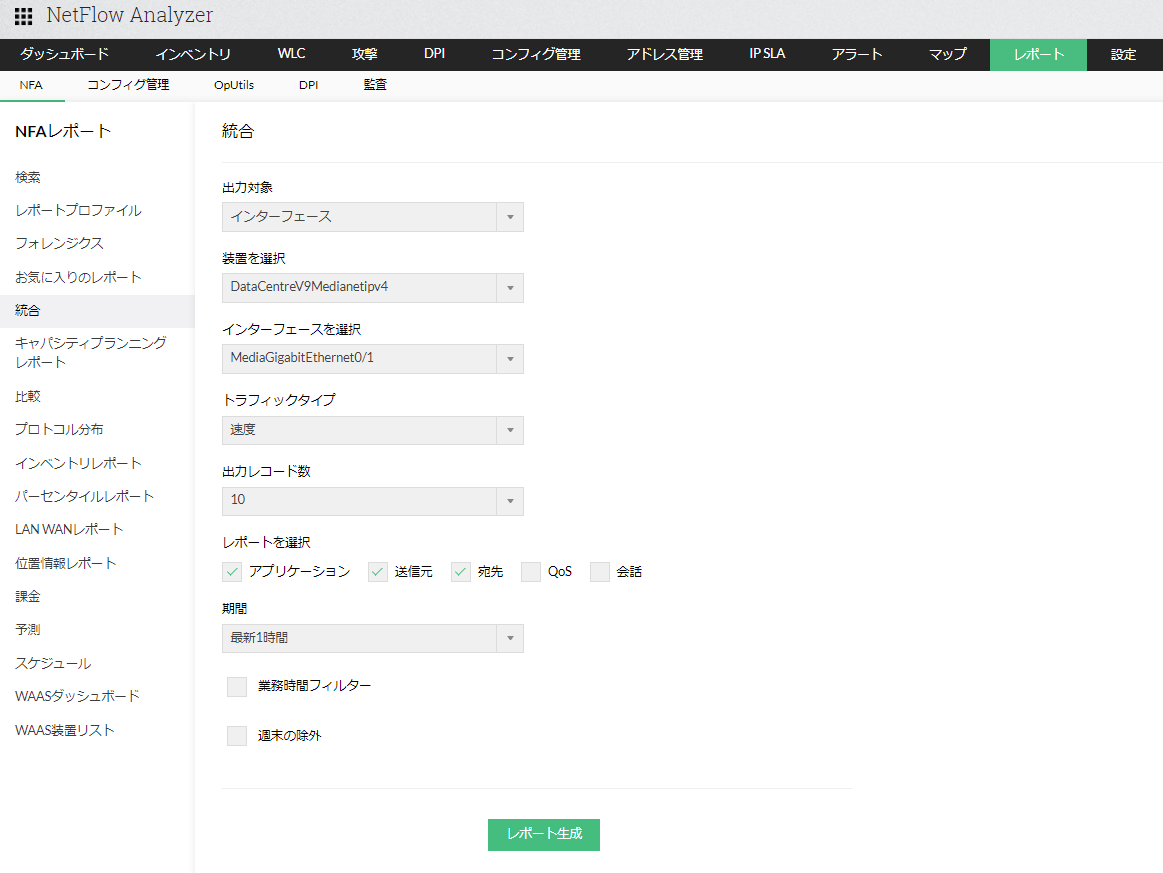Open the インターフェースを選択 dropdown
This screenshot has width=1163, height=873.
[x=372, y=359]
